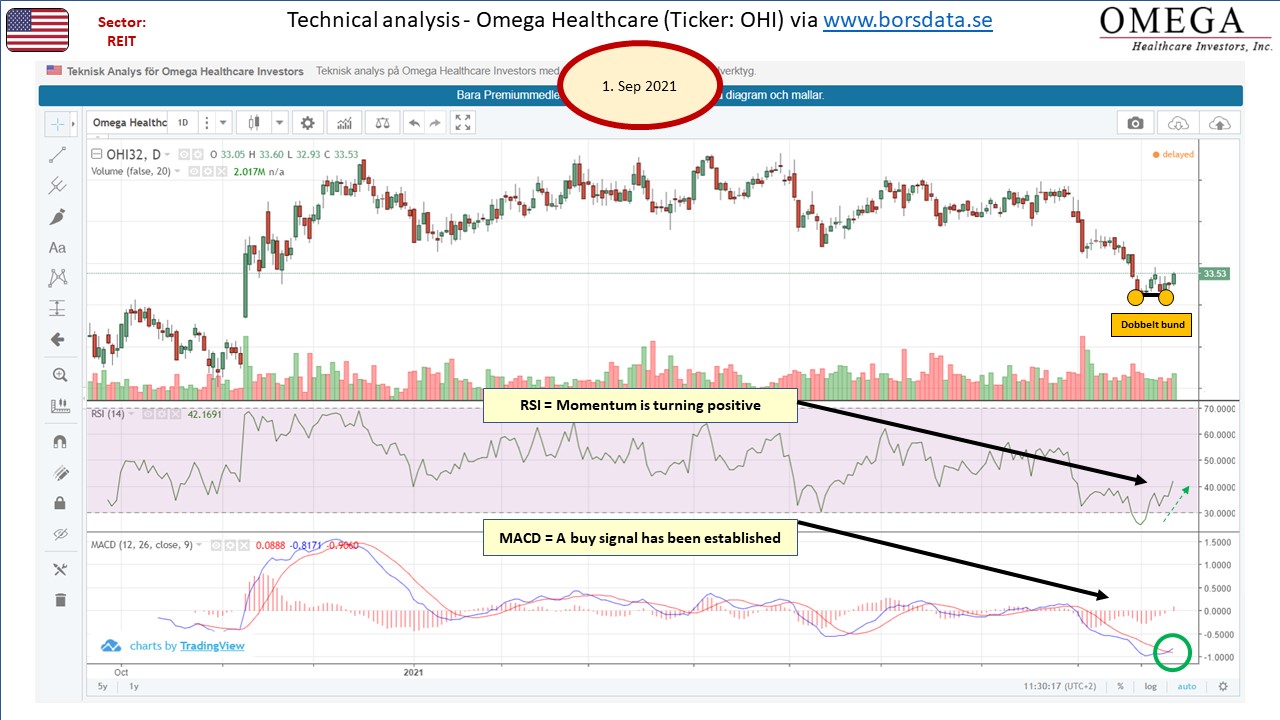Toggle the lock all drawings icon
Viewport: 1280px width, 720px height.
(x=59, y=503)
